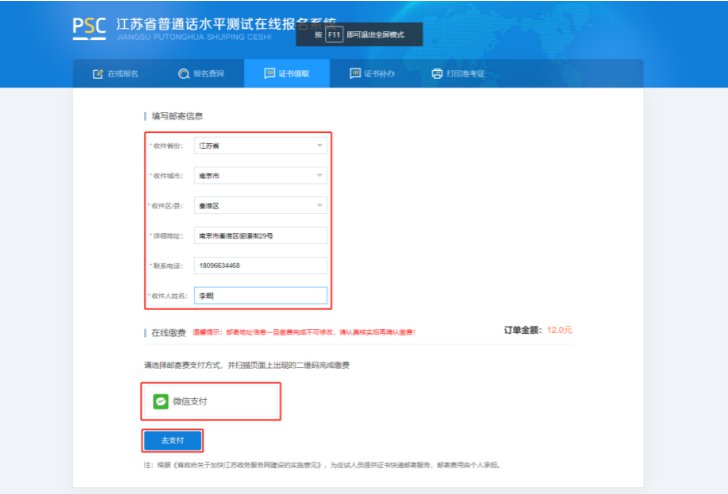Open the 收件省份 dropdown showing 江苏省
Screen dimensions: 728x494
click(260, 146)
